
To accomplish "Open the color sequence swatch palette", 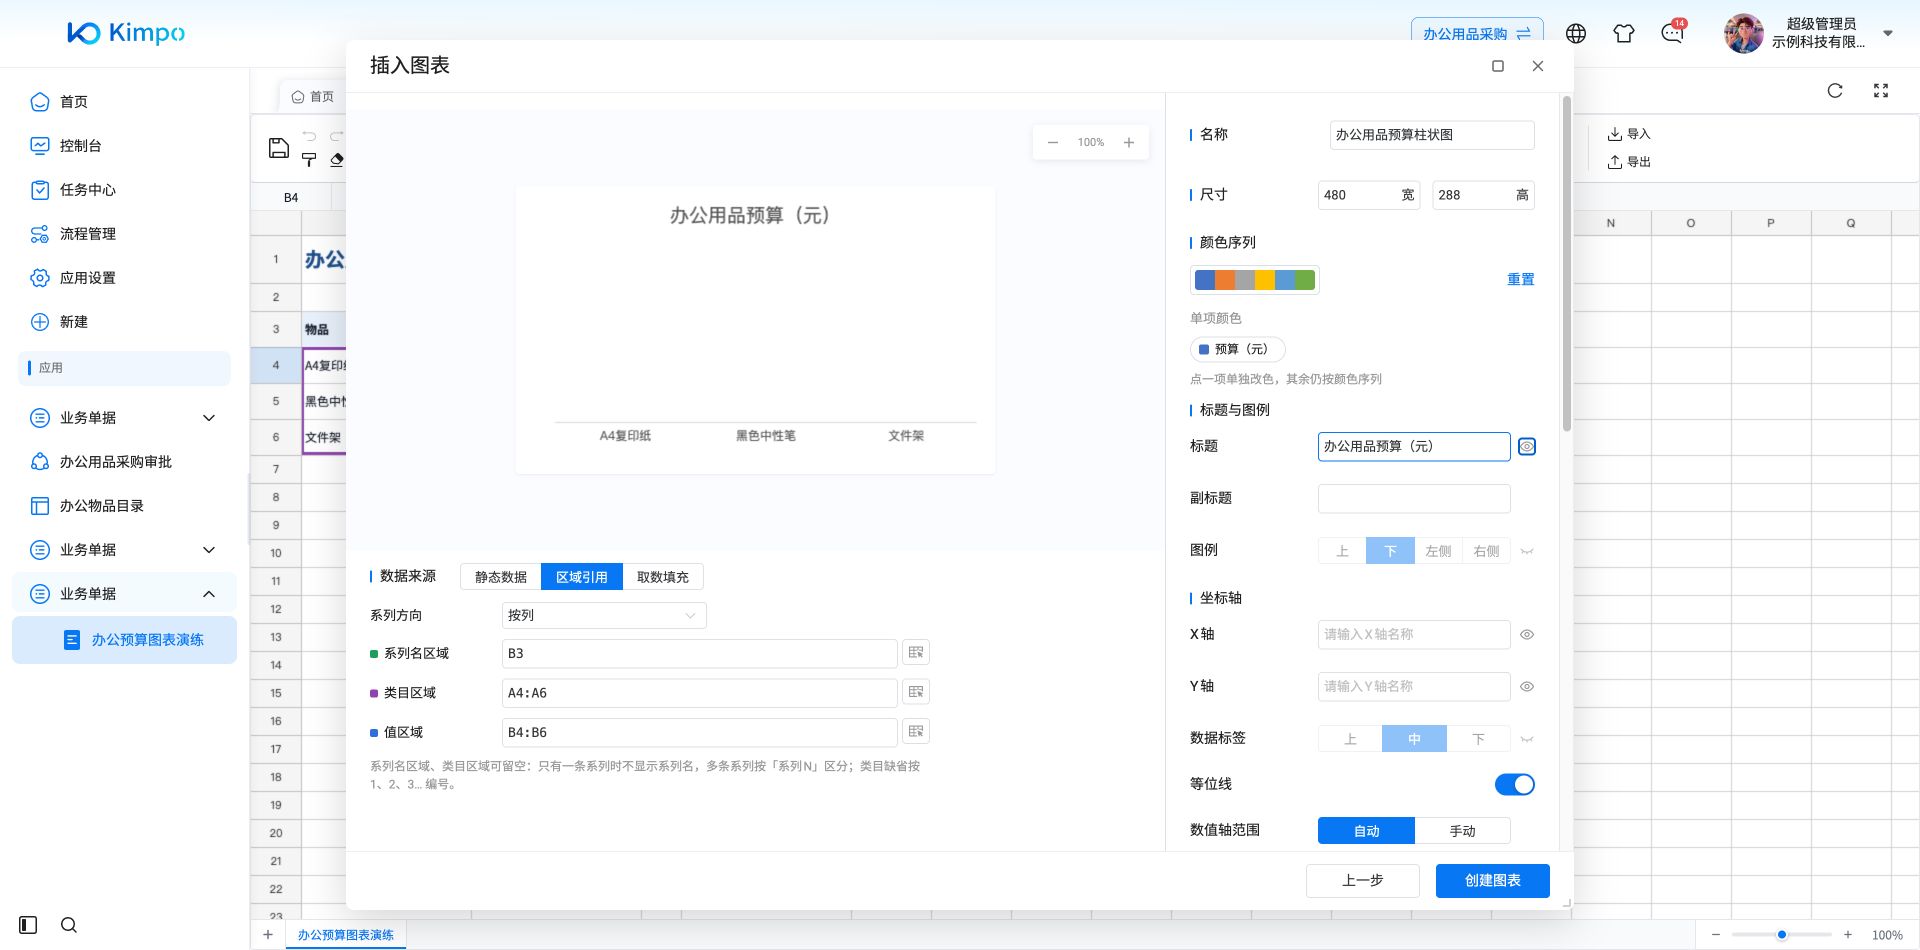I will 1255,280.
